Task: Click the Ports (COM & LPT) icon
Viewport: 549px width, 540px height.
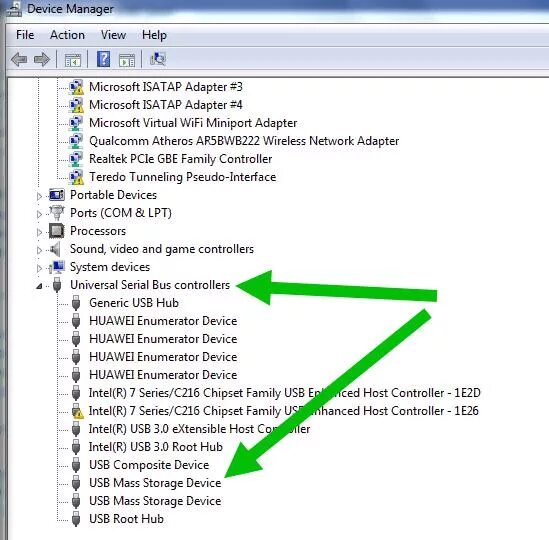Action: tap(57, 213)
